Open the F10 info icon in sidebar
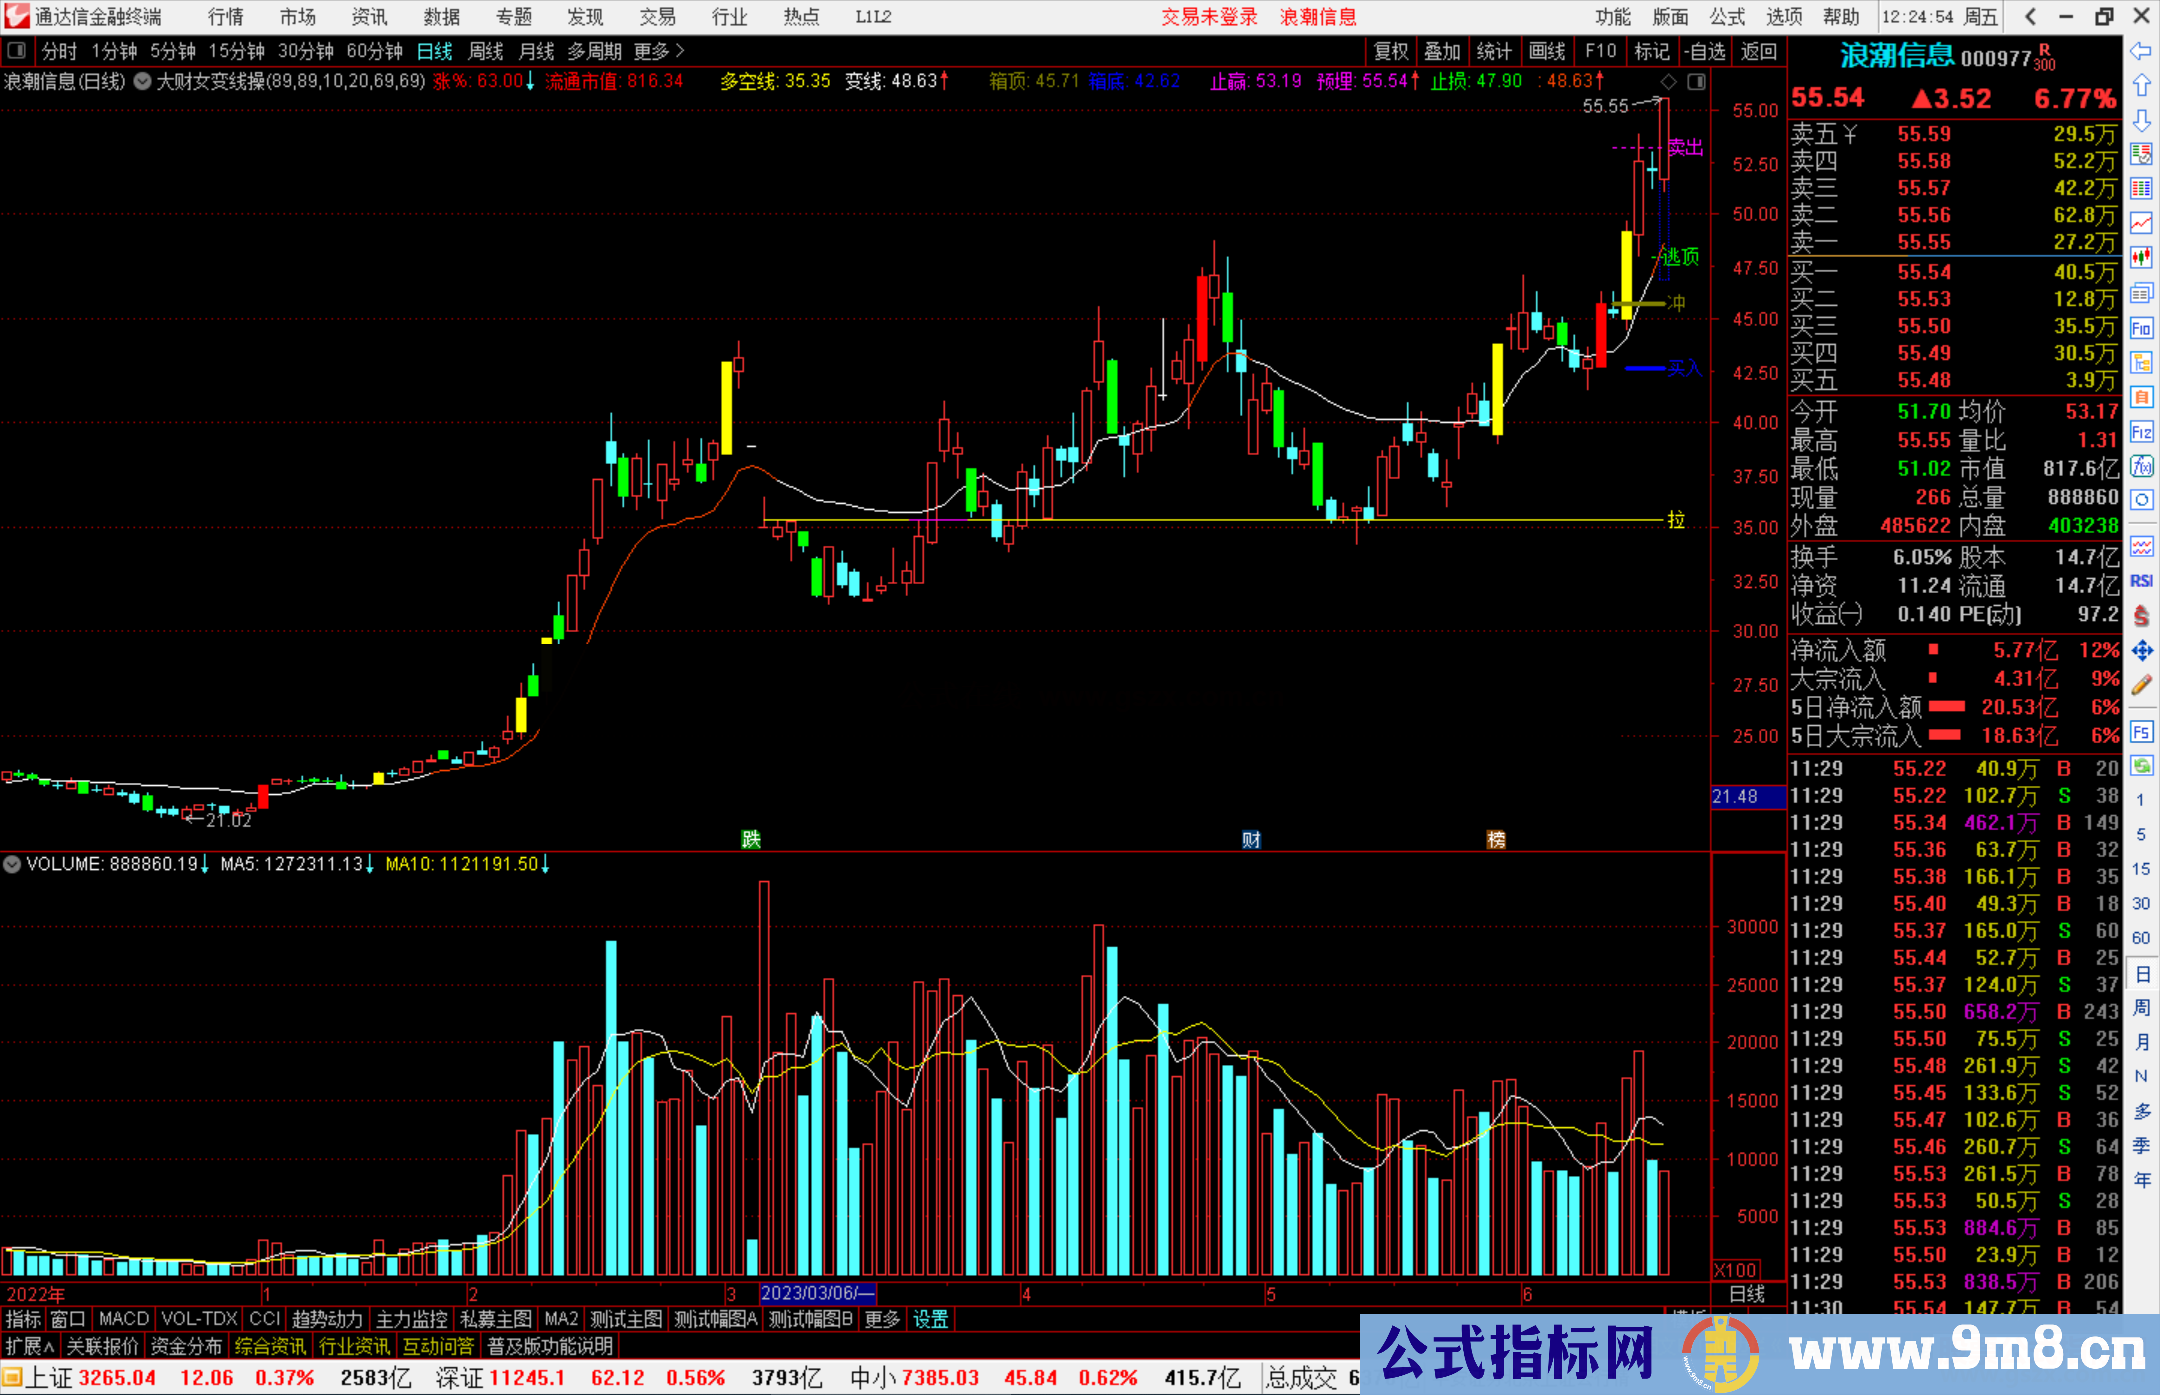Screen dimensions: 2160x1395 pos(2141,328)
